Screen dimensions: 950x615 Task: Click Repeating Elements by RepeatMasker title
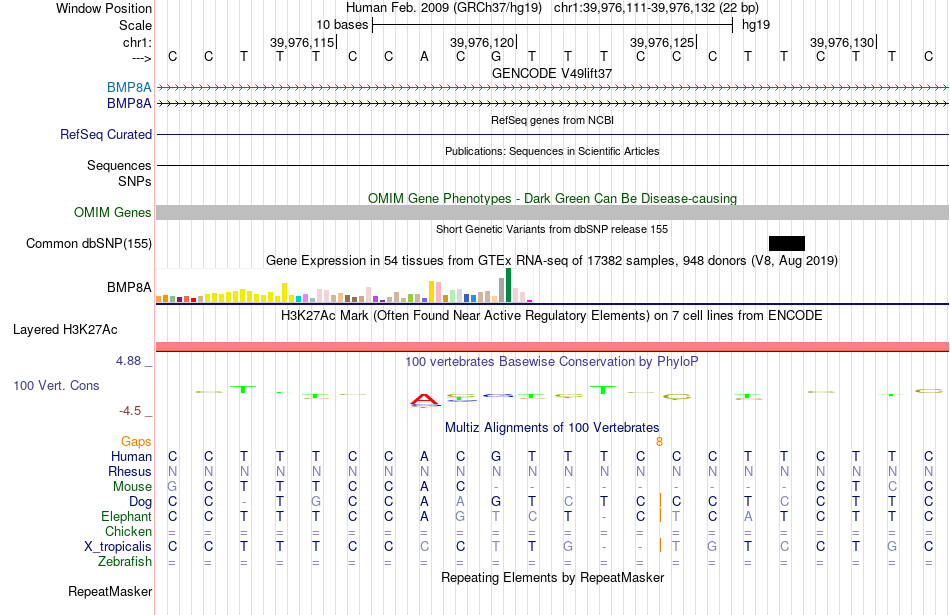552,577
